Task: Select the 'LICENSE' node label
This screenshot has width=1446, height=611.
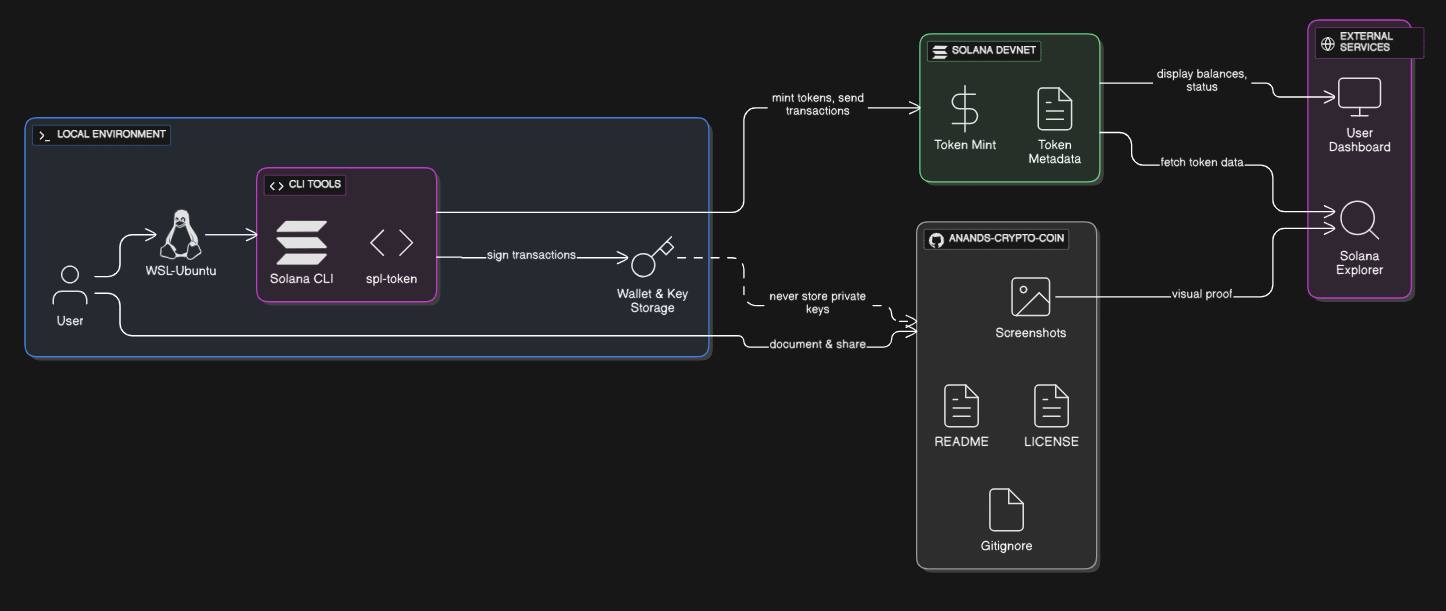Action: [1052, 441]
